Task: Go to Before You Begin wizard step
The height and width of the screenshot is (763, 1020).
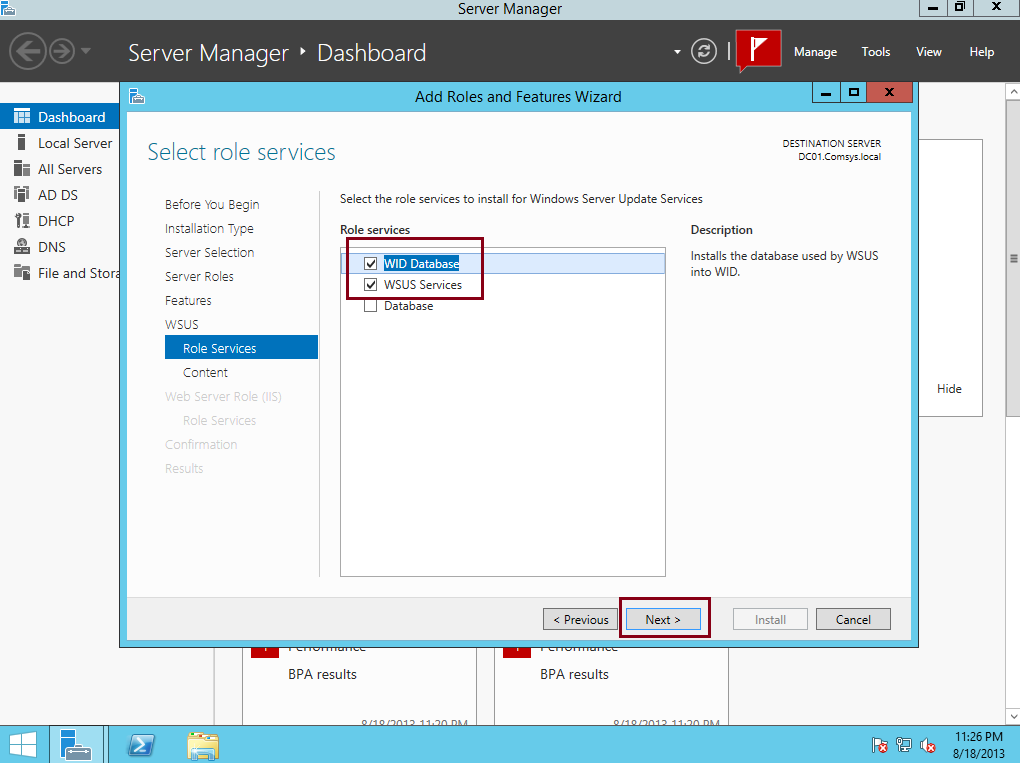Action: (212, 204)
